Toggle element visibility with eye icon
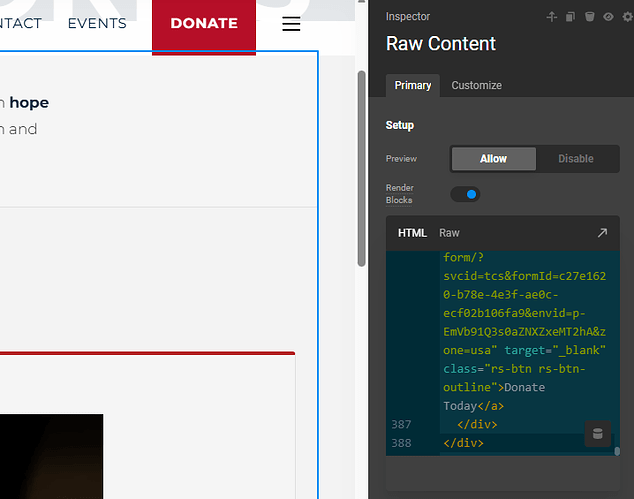The image size is (634, 499). pyautogui.click(x=607, y=17)
